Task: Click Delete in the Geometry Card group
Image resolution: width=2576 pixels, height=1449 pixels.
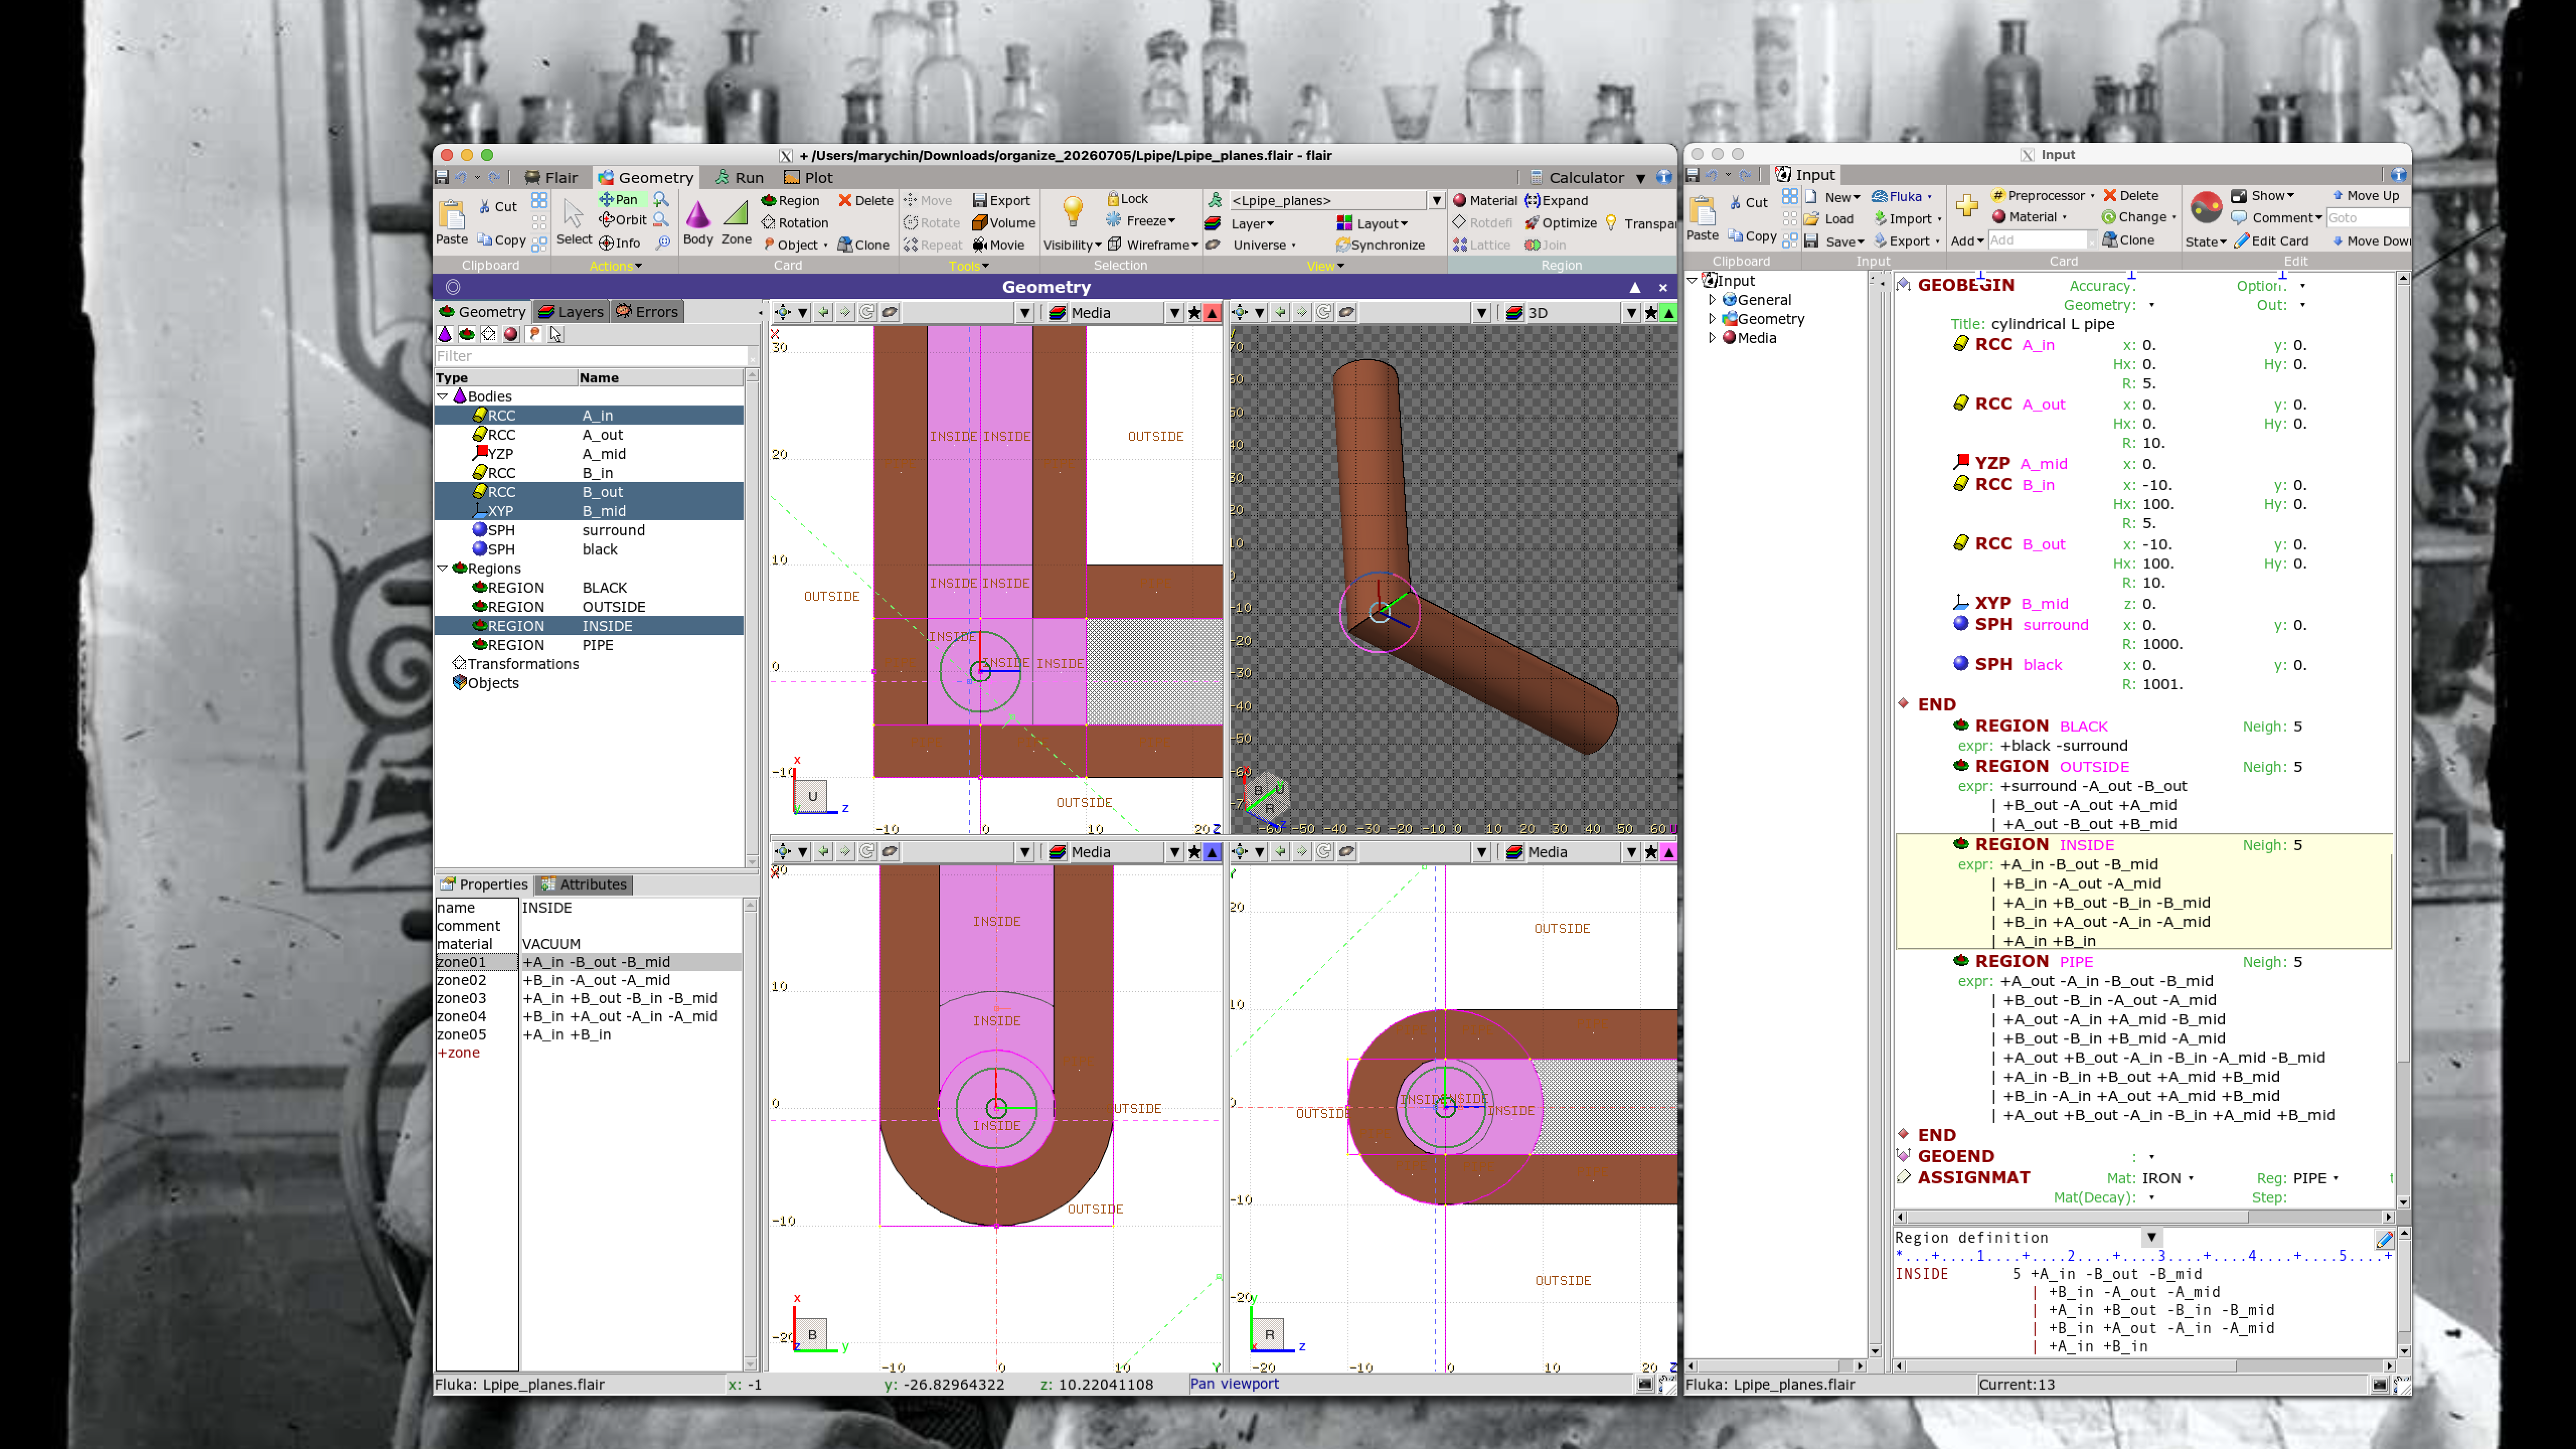Action: (865, 201)
